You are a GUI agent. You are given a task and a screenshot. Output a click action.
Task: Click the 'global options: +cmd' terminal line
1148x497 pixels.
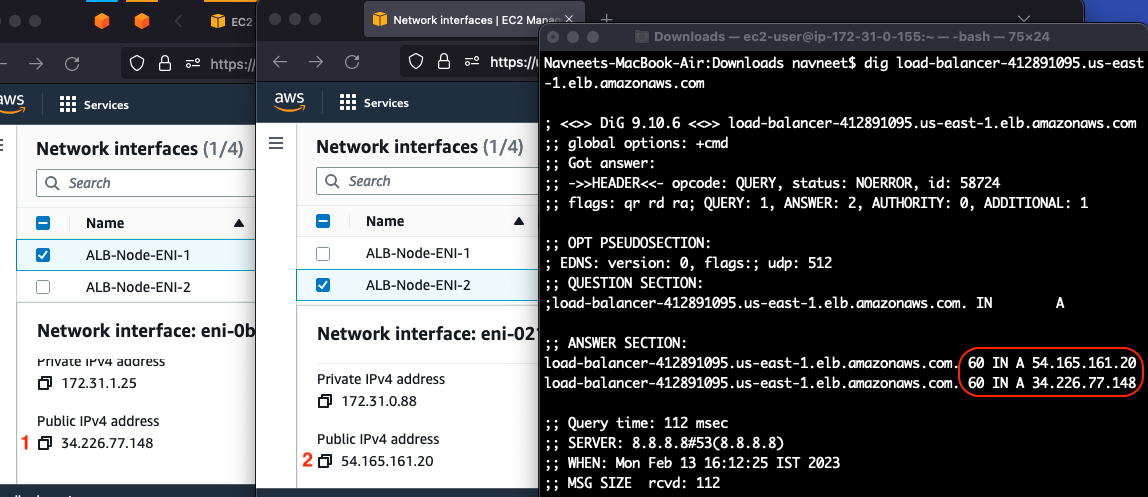click(x=636, y=143)
